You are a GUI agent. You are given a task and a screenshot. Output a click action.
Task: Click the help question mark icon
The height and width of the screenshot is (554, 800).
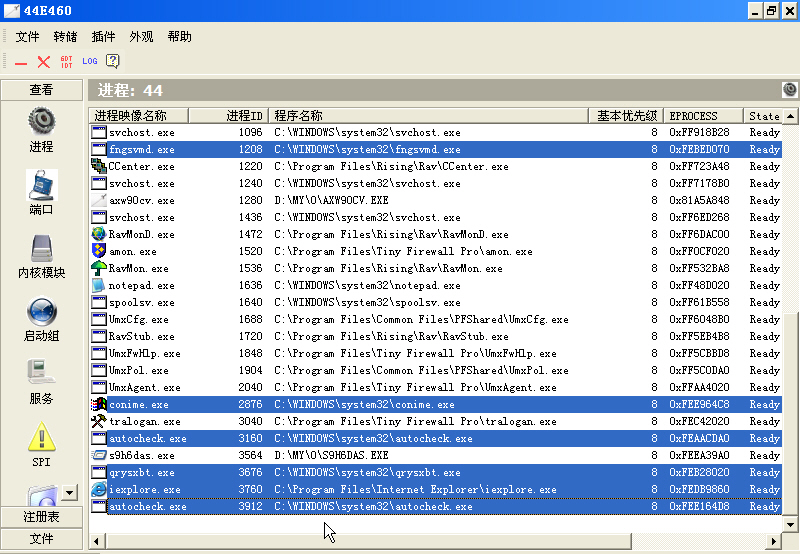click(x=113, y=61)
